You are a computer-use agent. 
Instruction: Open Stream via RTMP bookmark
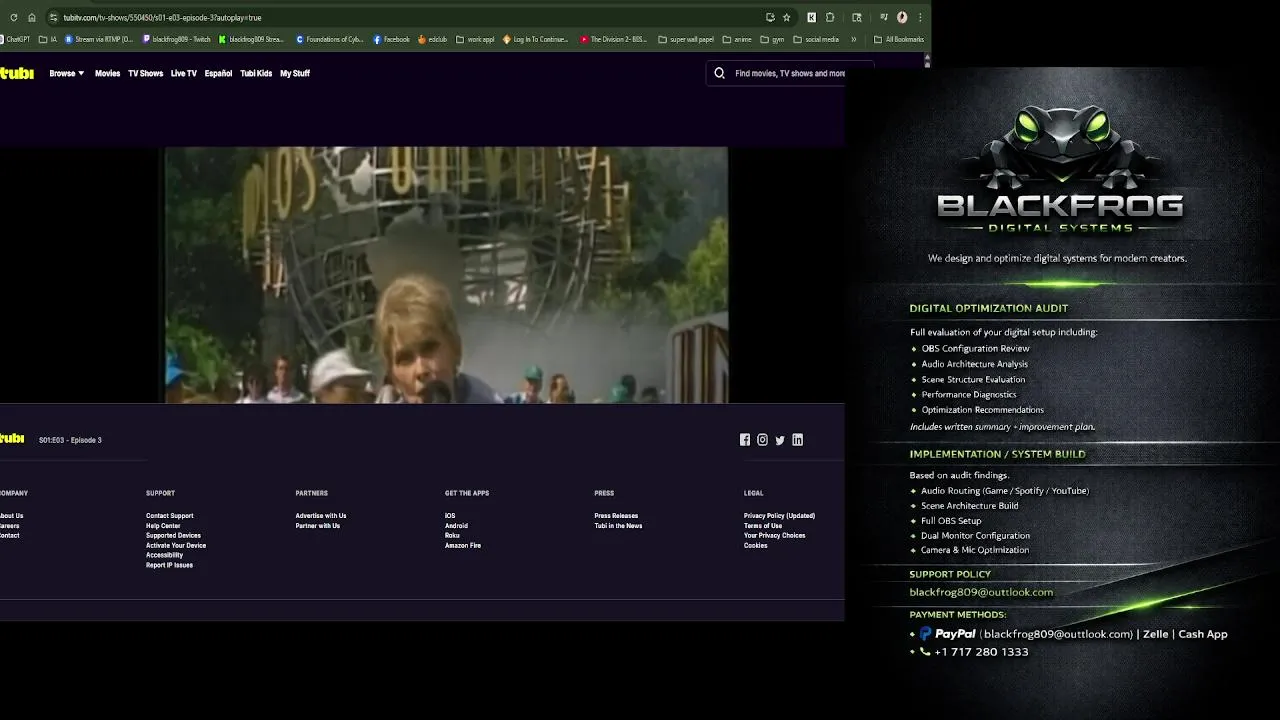point(99,39)
